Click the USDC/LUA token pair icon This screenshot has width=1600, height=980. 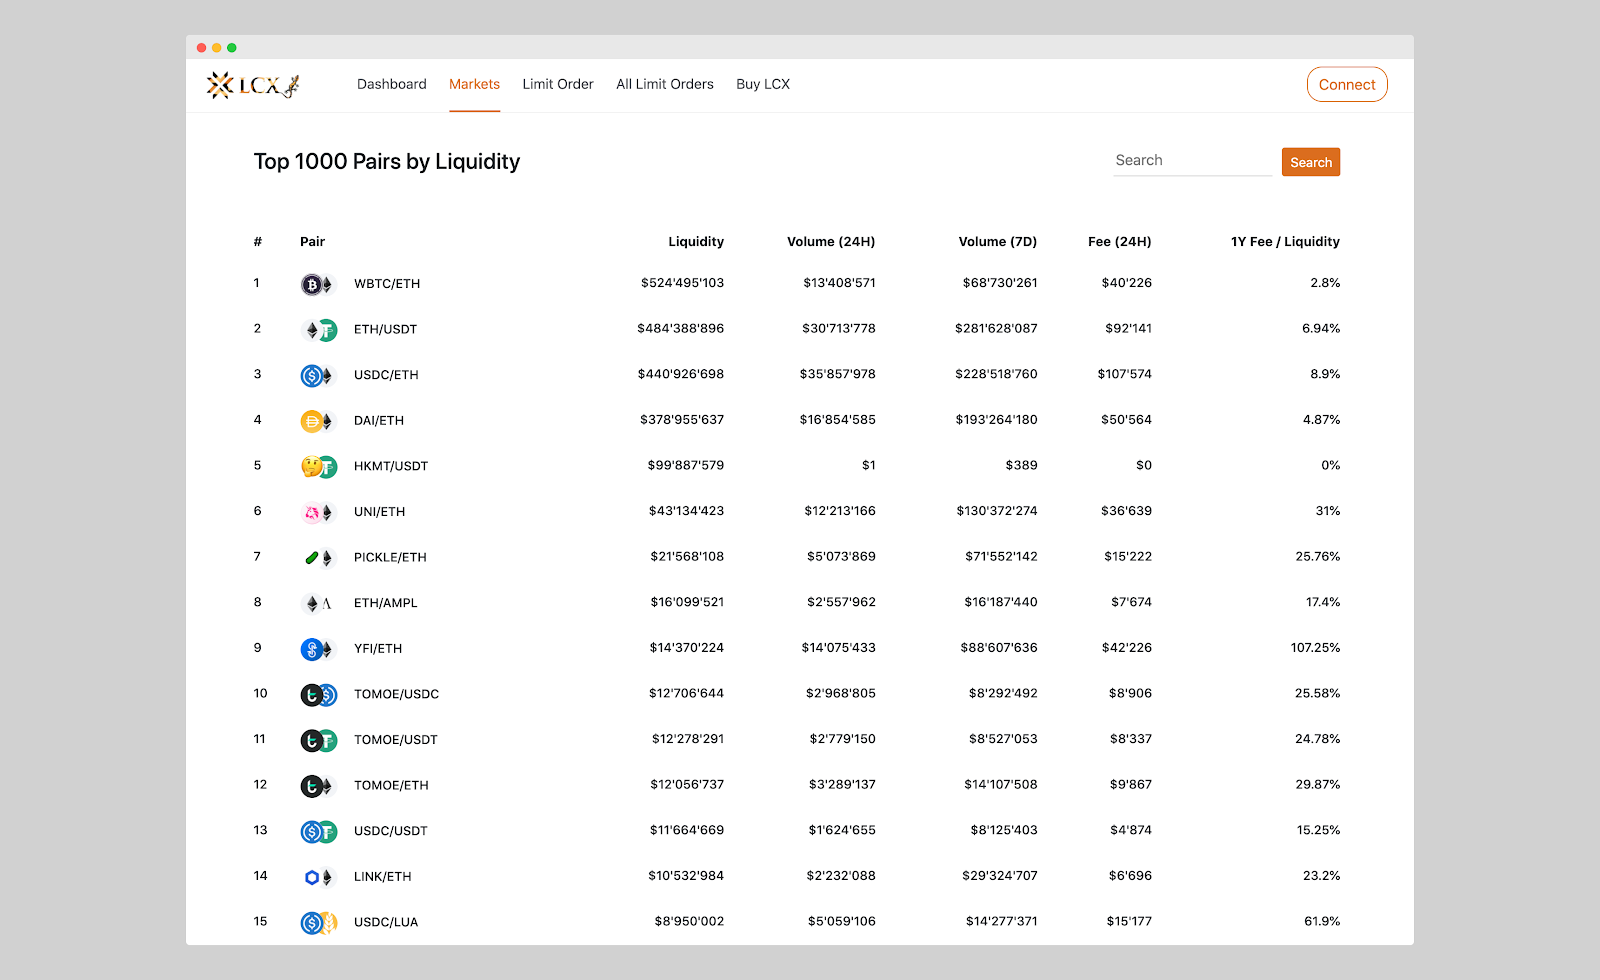pos(318,923)
